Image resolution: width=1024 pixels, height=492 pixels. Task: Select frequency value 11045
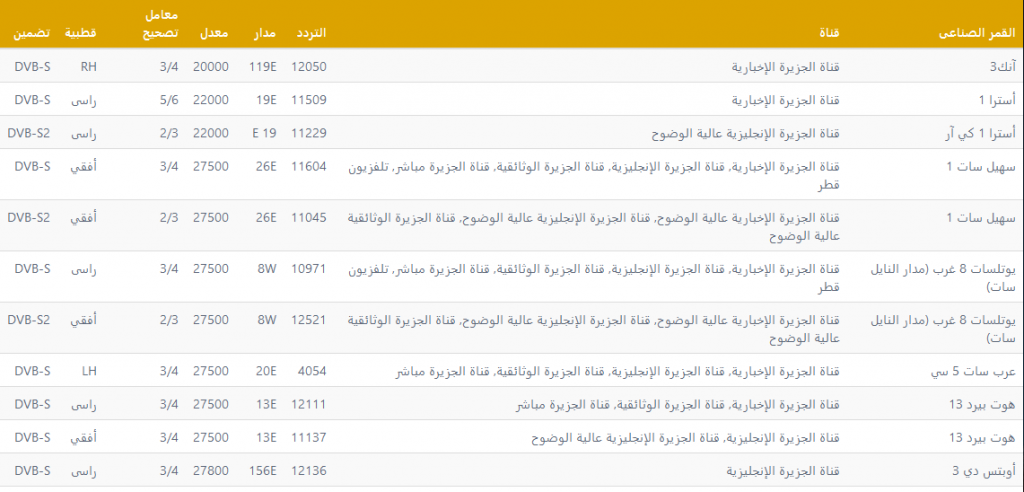[x=308, y=218]
